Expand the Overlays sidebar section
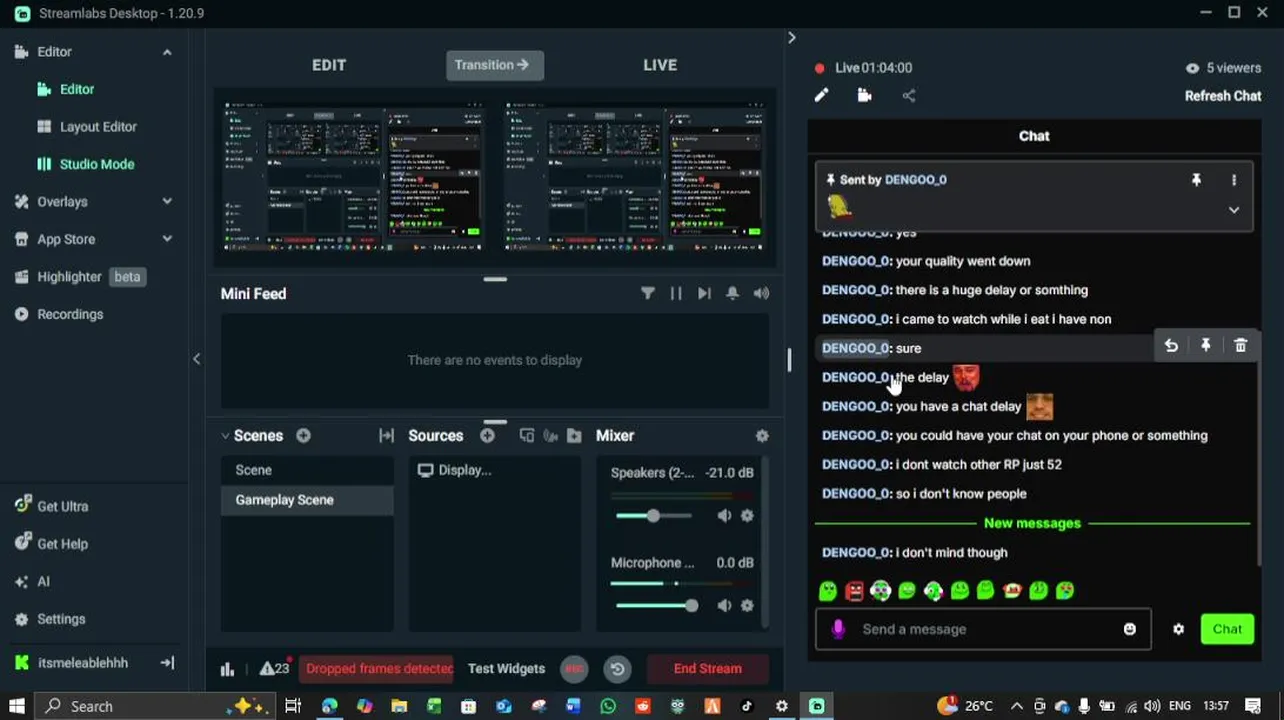 click(x=167, y=201)
